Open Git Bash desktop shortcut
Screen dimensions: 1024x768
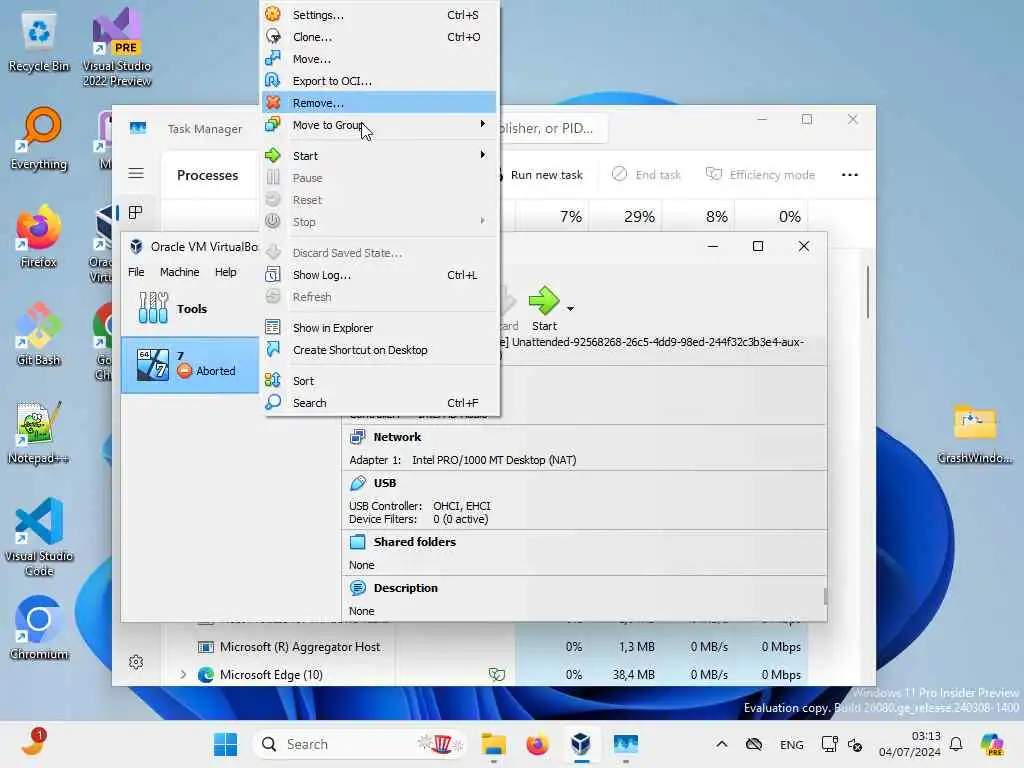(39, 334)
